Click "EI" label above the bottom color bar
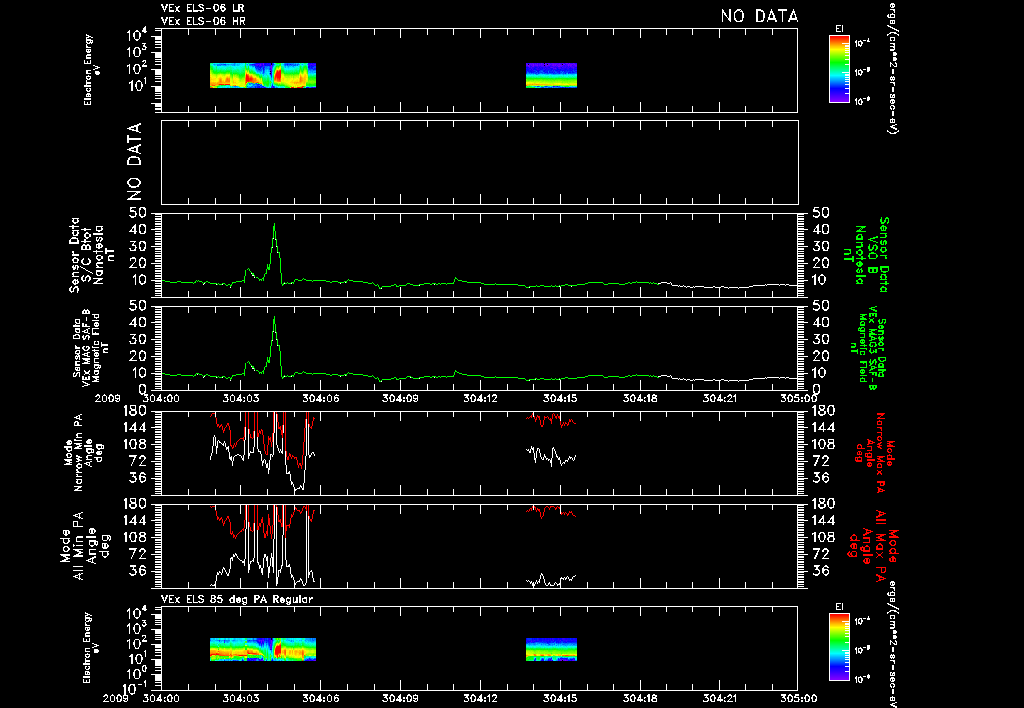 click(839, 607)
